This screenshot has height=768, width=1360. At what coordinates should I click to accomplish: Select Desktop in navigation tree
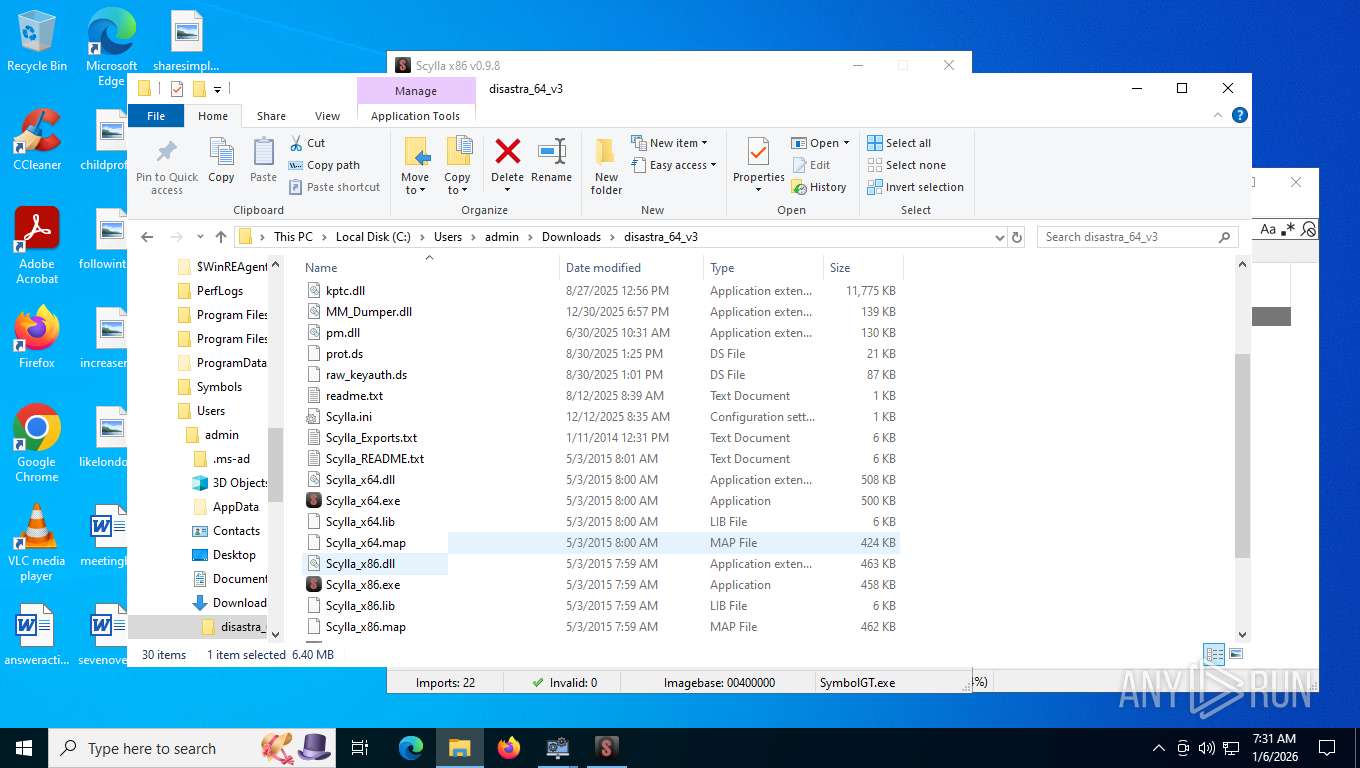coord(234,555)
